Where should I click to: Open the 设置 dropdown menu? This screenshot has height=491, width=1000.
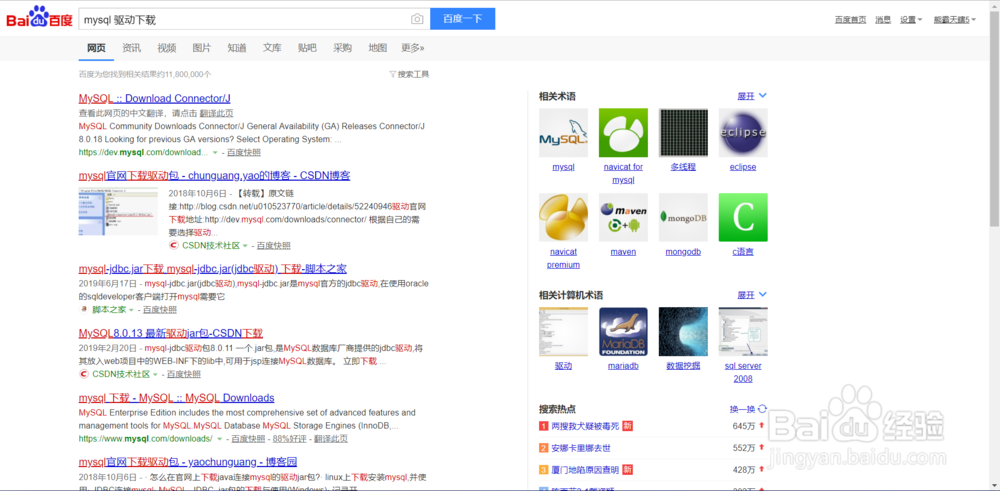point(911,20)
